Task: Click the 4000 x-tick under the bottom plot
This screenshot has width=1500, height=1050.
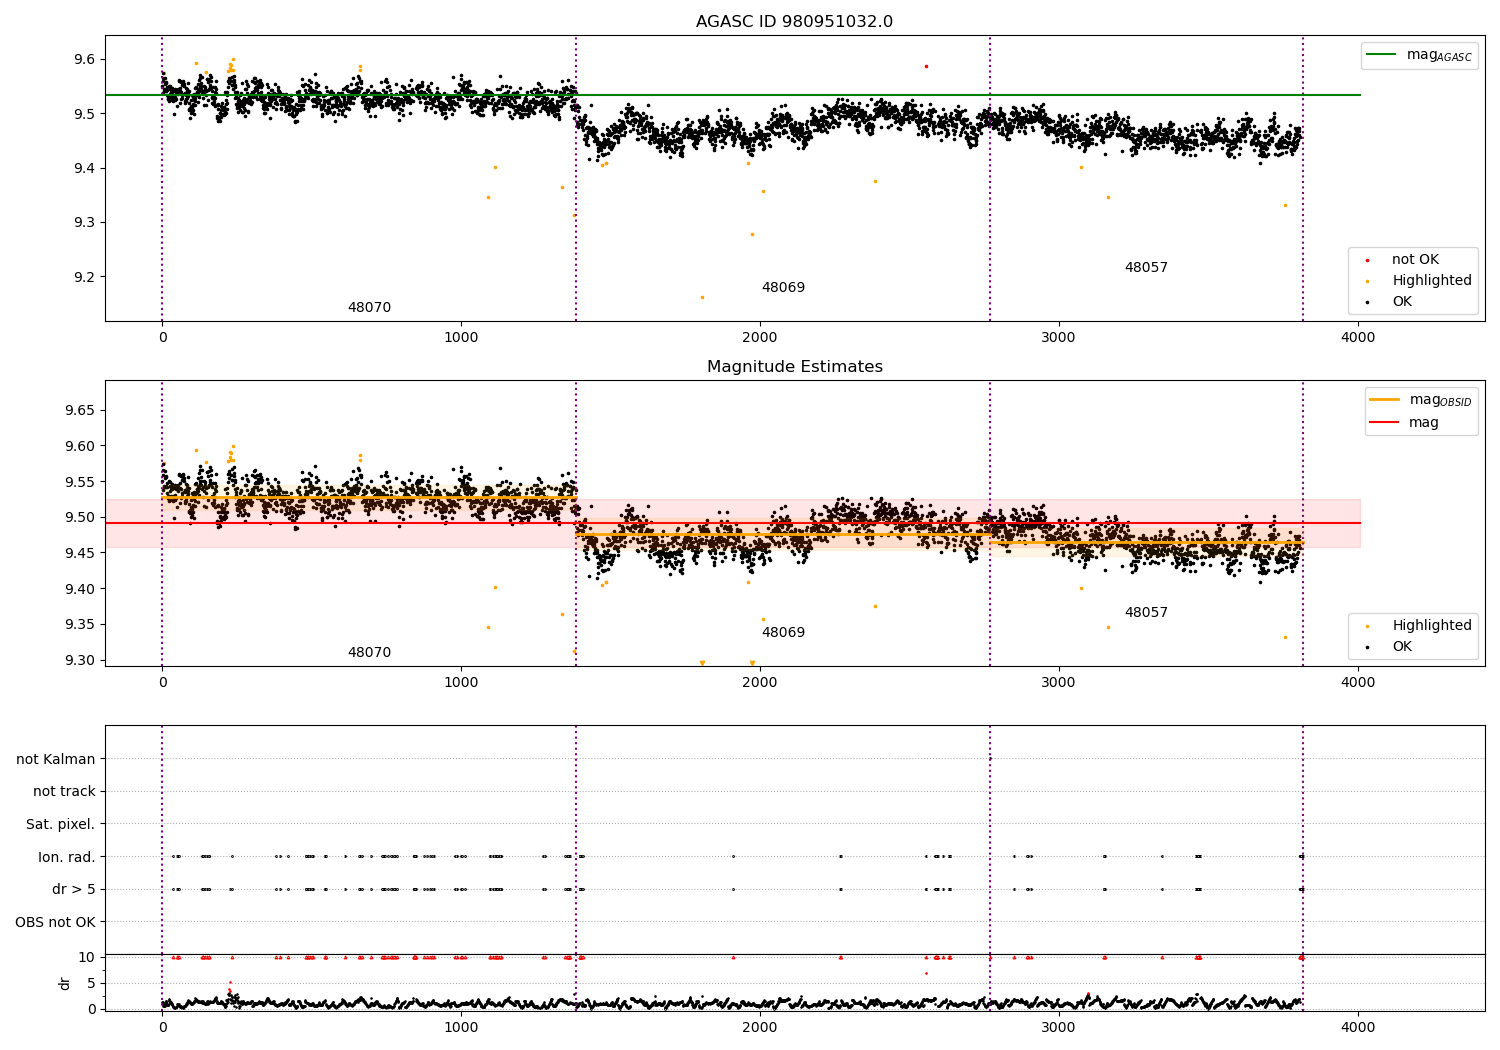Action: [x=1358, y=1027]
